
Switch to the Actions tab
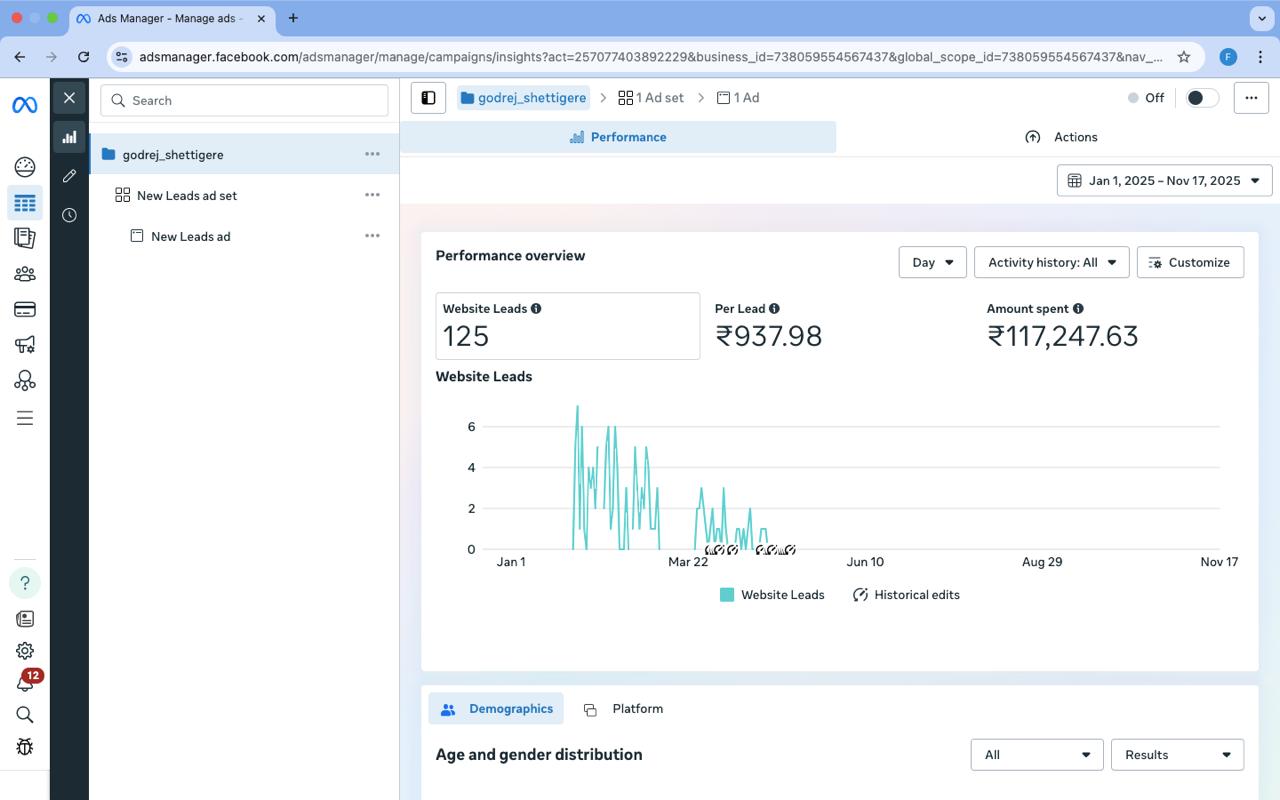1061,137
